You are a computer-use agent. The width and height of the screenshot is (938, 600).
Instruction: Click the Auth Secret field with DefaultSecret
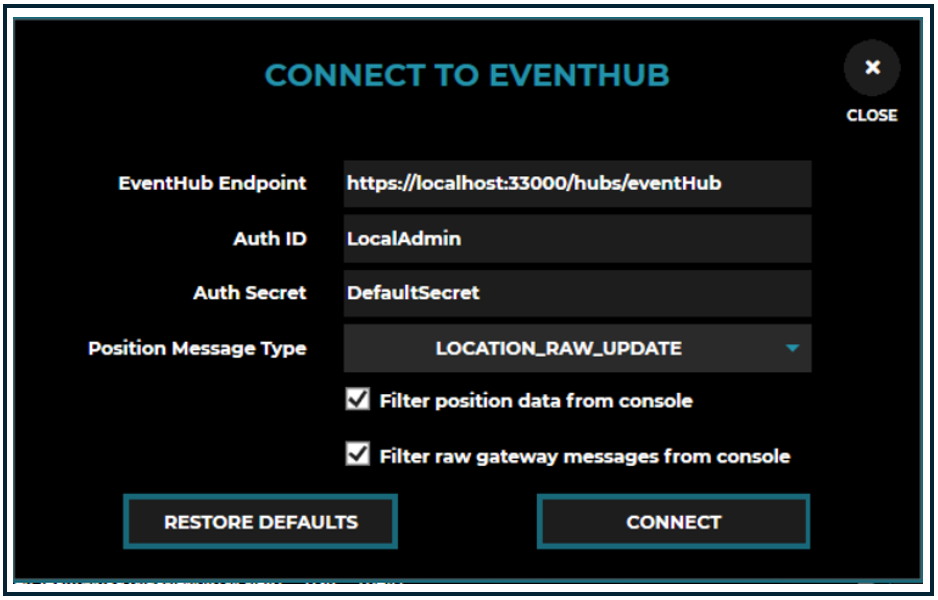577,293
